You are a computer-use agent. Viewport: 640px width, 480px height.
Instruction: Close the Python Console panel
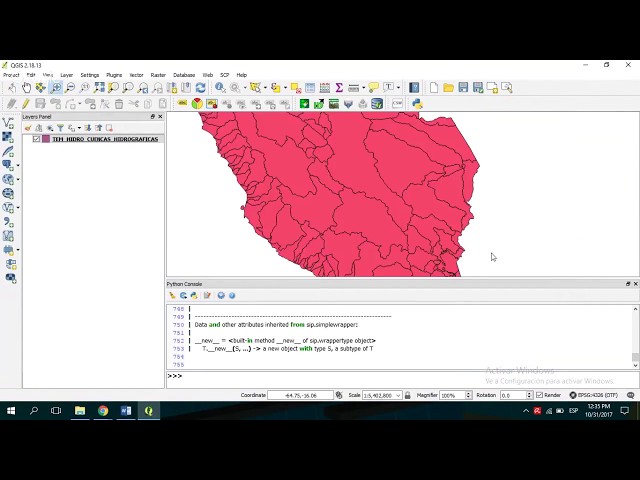click(x=636, y=284)
